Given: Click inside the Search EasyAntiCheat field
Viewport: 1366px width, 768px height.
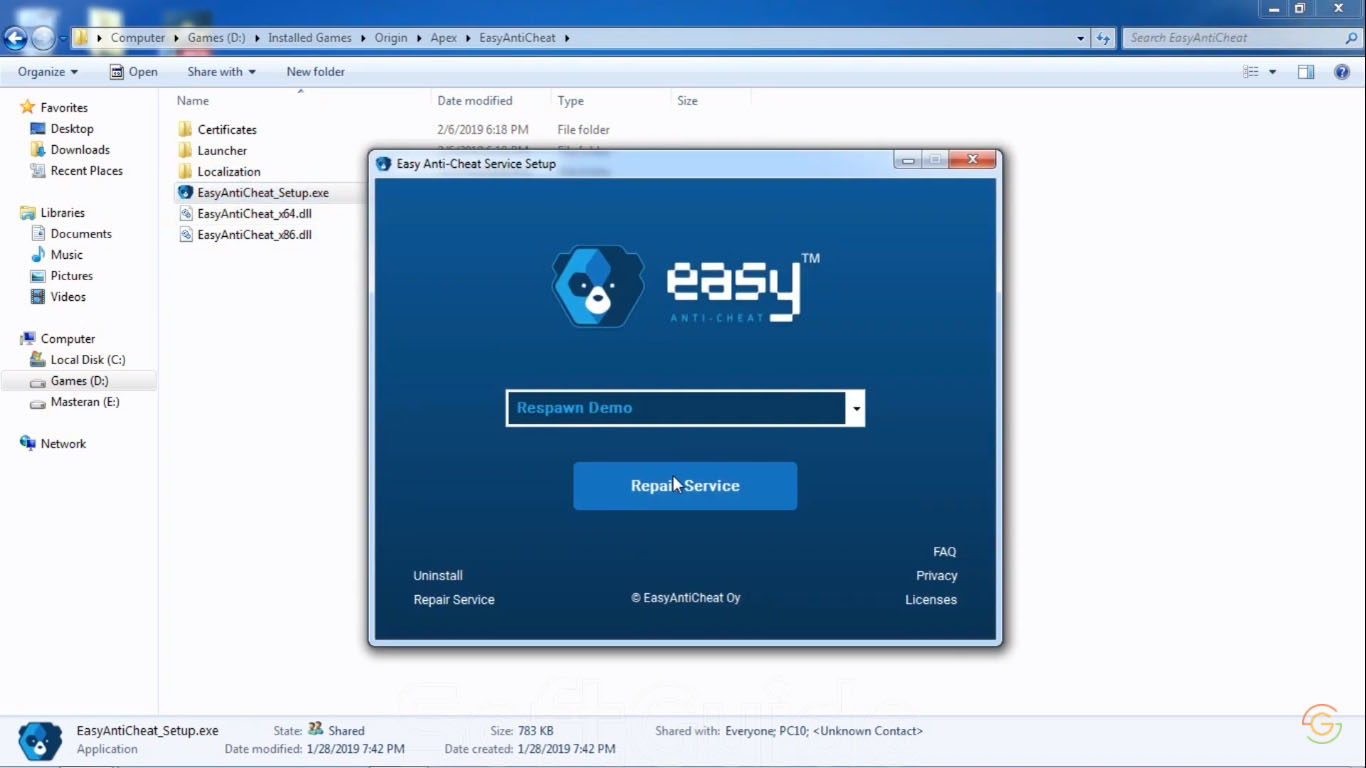Looking at the screenshot, I should pos(1235,38).
